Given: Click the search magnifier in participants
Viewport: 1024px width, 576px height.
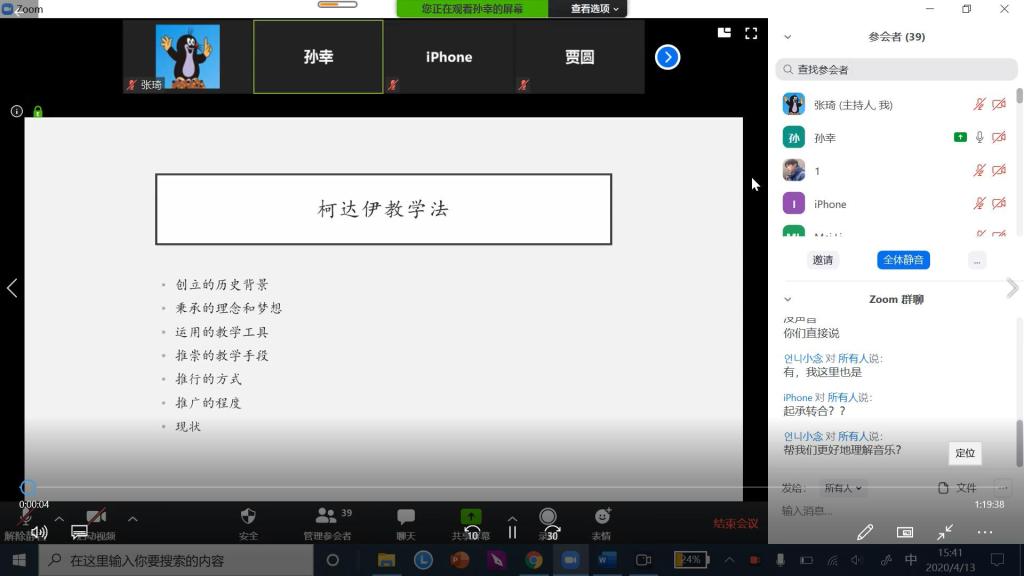Looking at the screenshot, I should pos(788,69).
